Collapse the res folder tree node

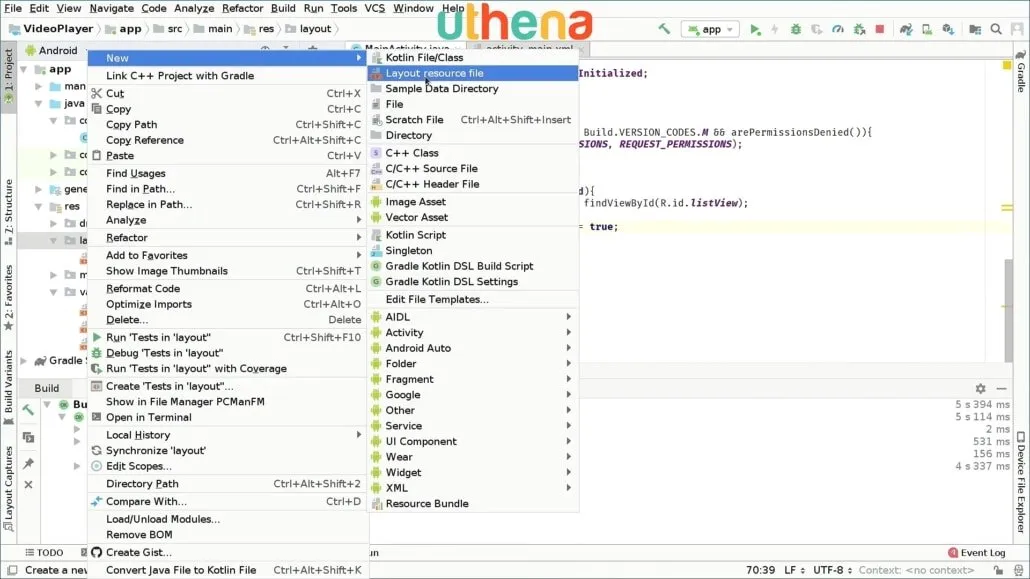(x=39, y=206)
